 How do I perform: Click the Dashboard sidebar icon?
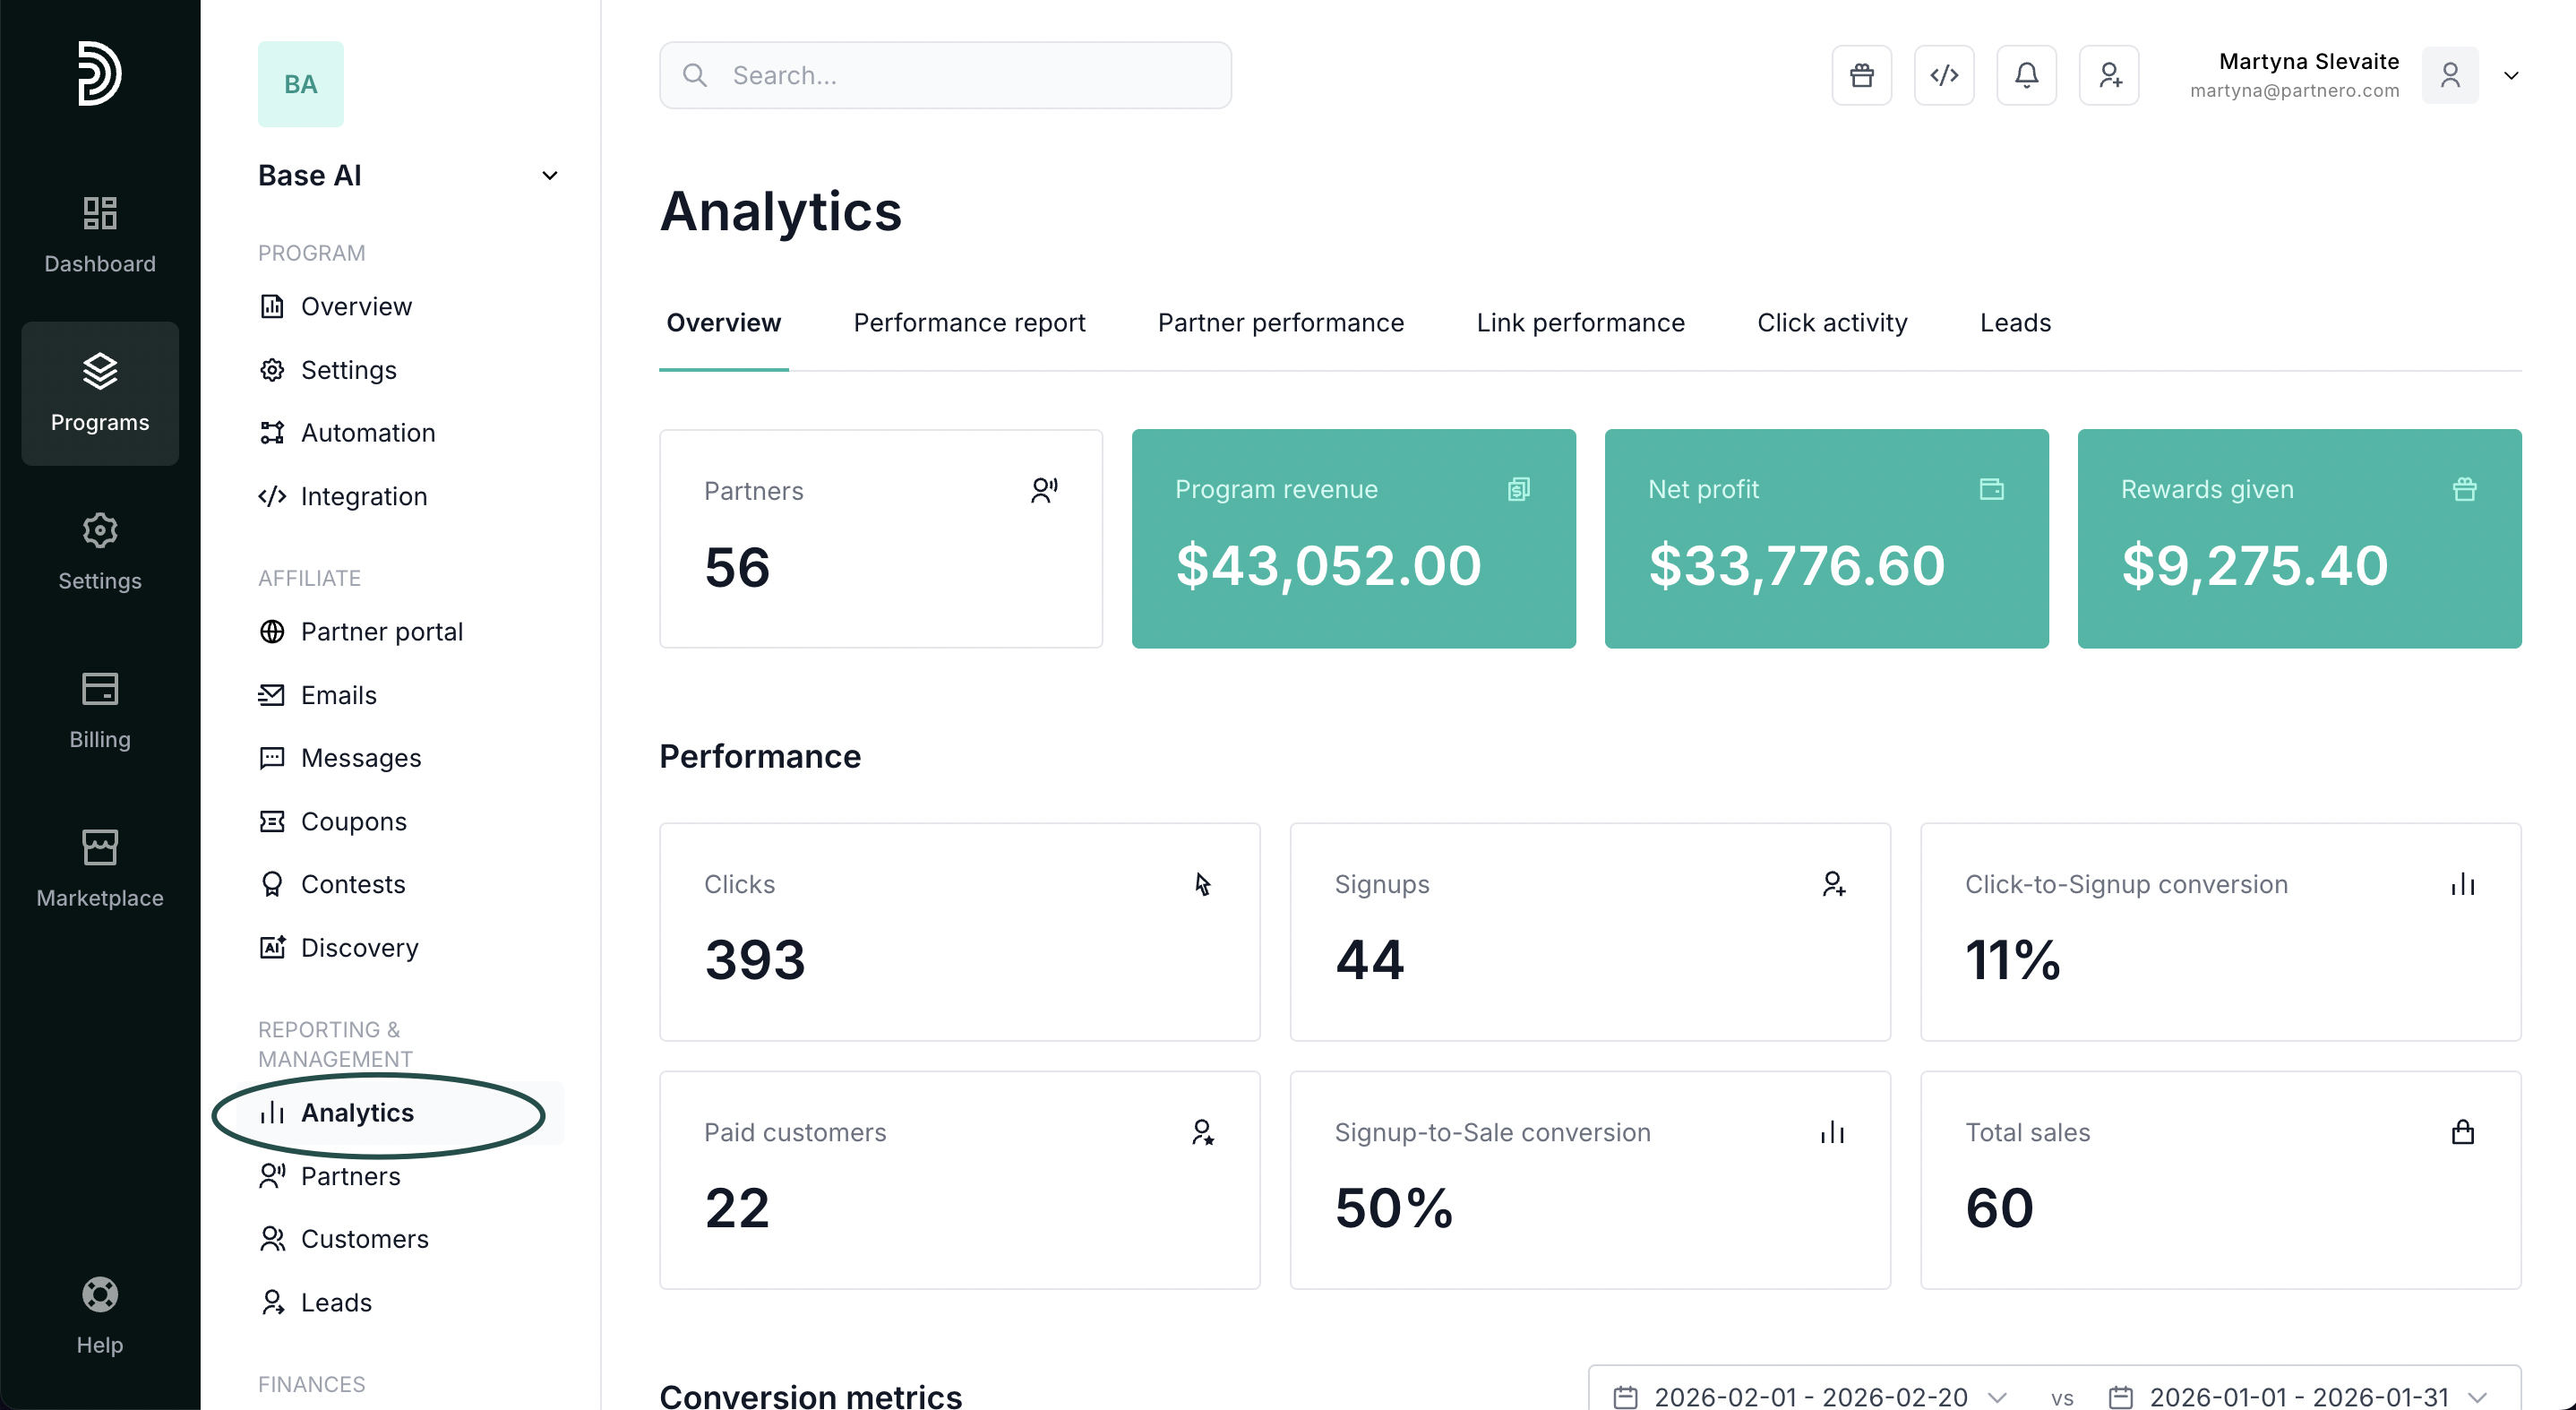coord(100,234)
